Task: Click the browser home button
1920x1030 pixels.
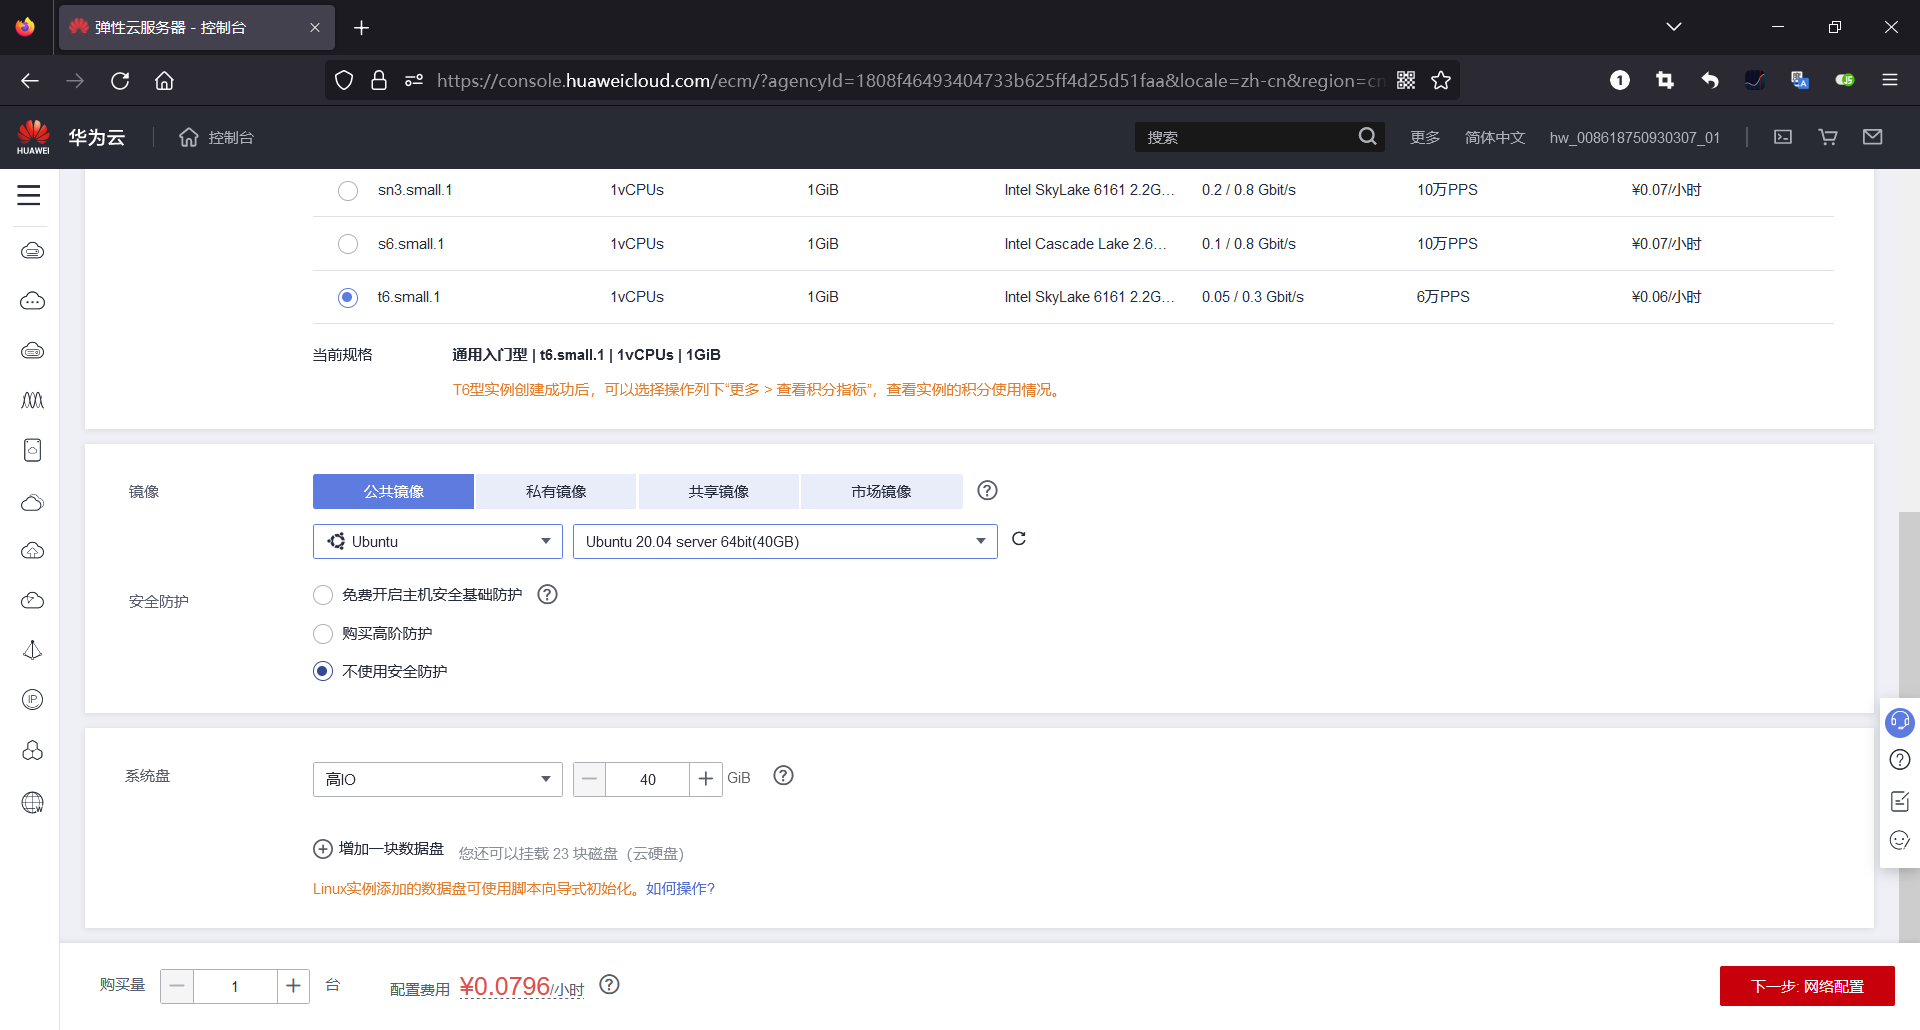Action: point(165,80)
